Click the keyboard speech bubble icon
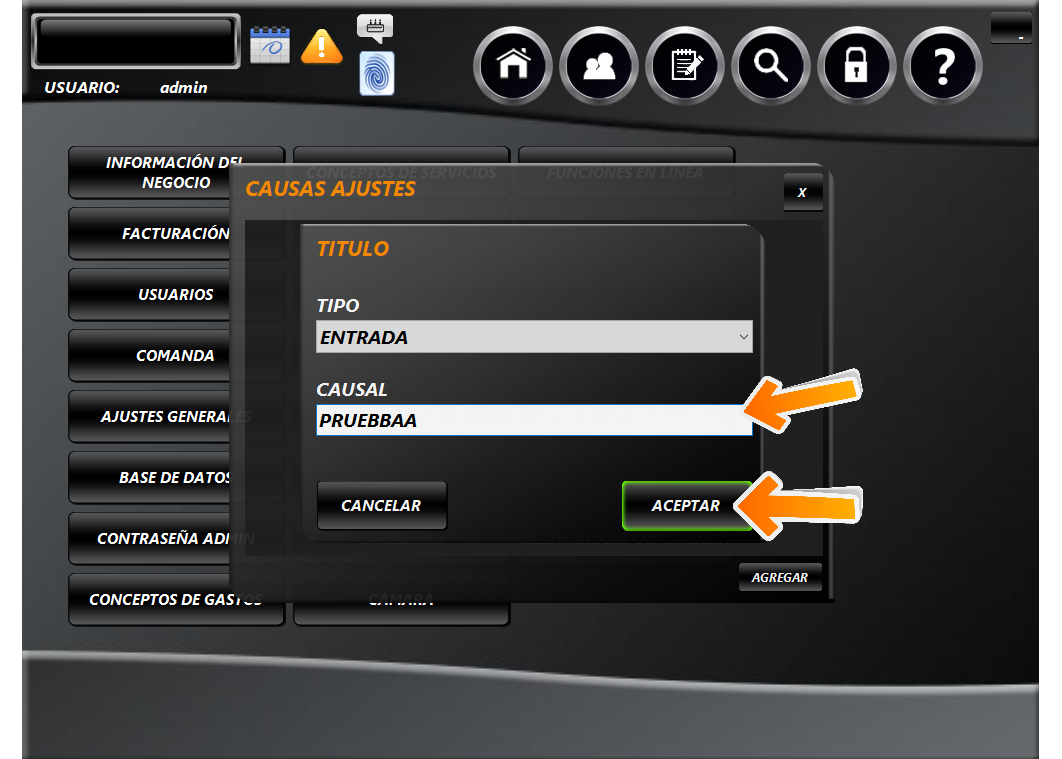The height and width of the screenshot is (759, 1062). (375, 27)
